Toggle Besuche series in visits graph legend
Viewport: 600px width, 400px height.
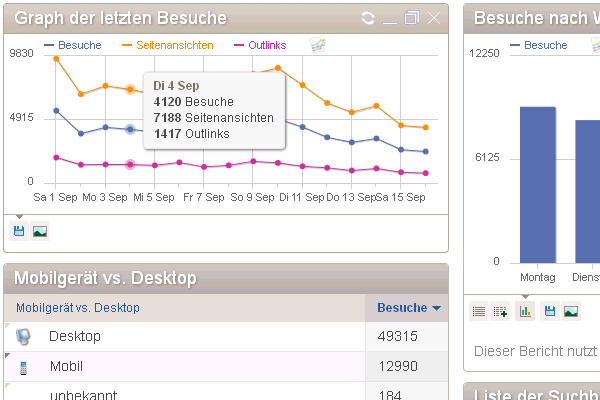(73, 45)
